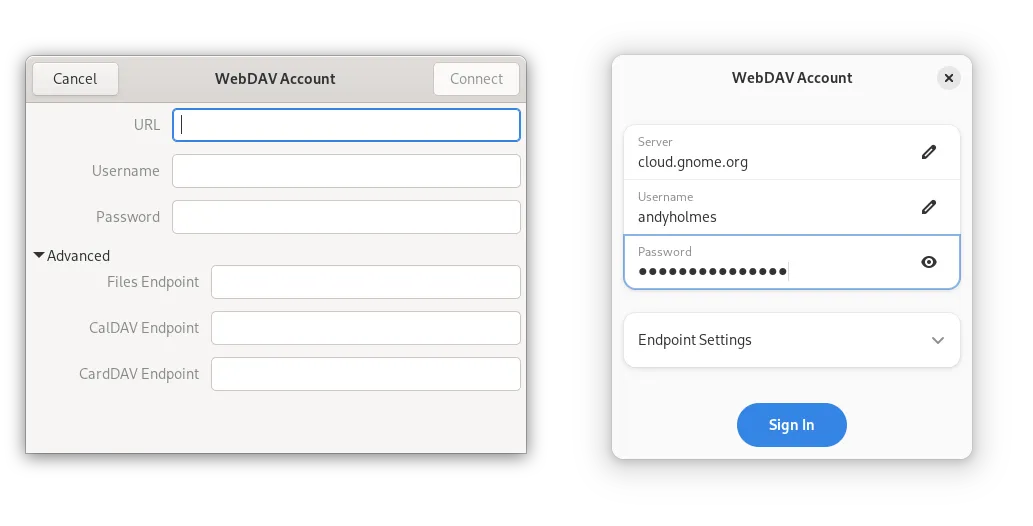Viewport: 1033px width, 526px height.
Task: Collapse the Advanced section triangle
Action: [39, 256]
